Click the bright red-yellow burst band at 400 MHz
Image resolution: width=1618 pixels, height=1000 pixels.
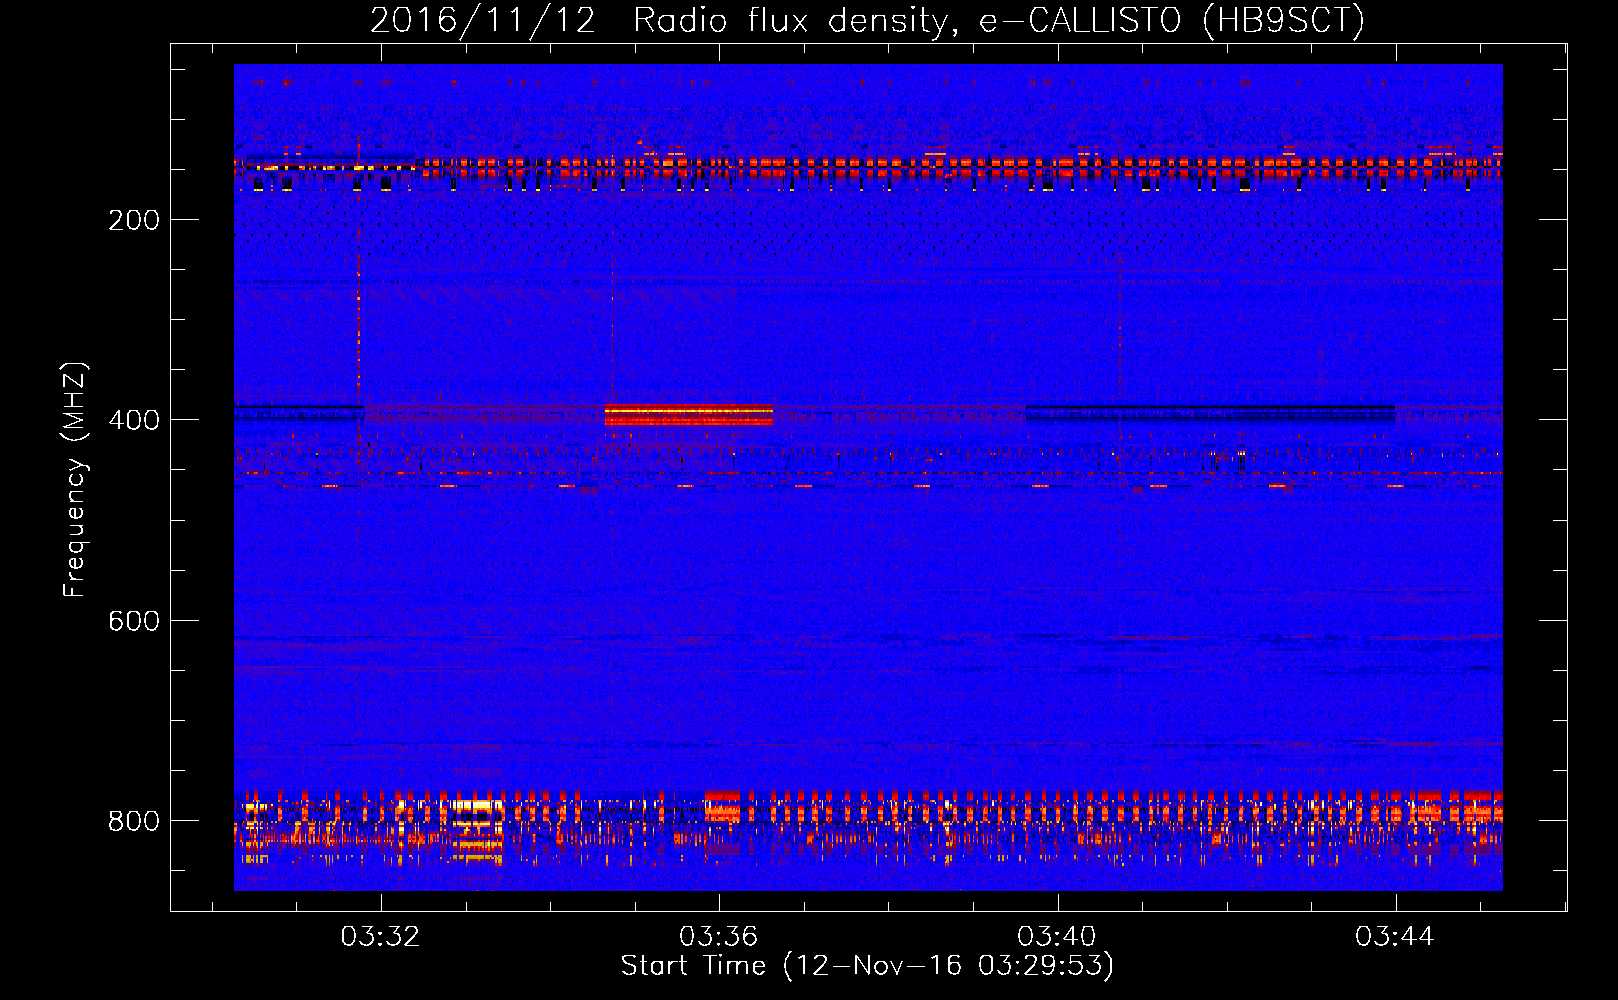click(x=689, y=415)
